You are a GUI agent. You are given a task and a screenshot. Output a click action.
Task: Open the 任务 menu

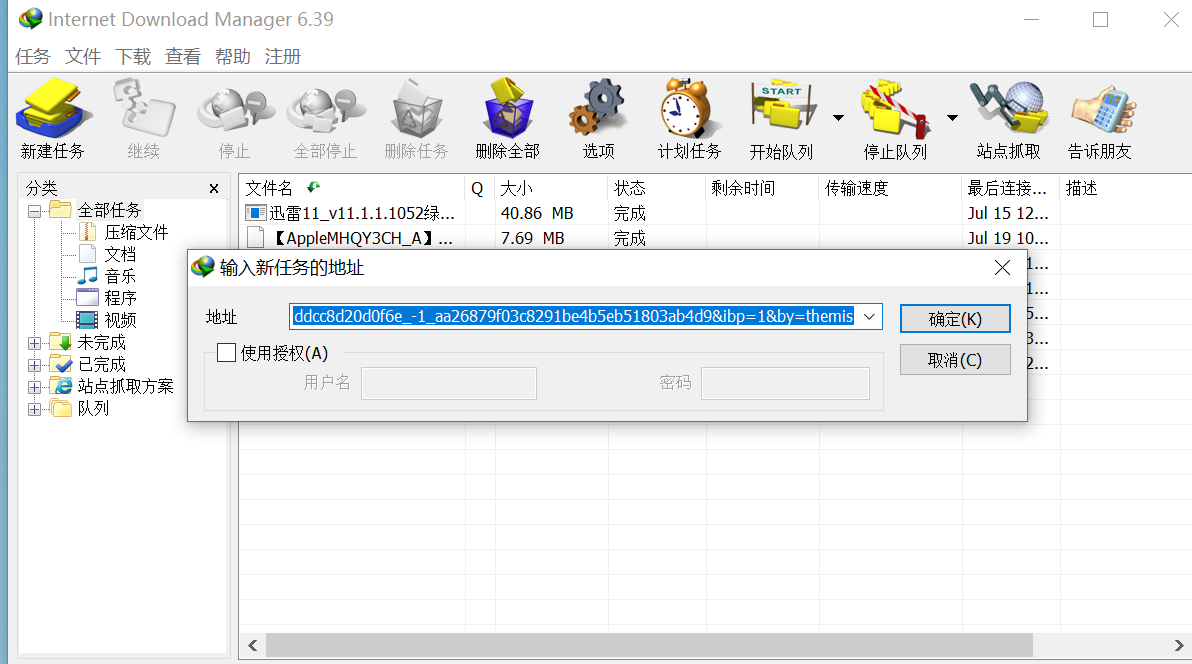click(33, 56)
